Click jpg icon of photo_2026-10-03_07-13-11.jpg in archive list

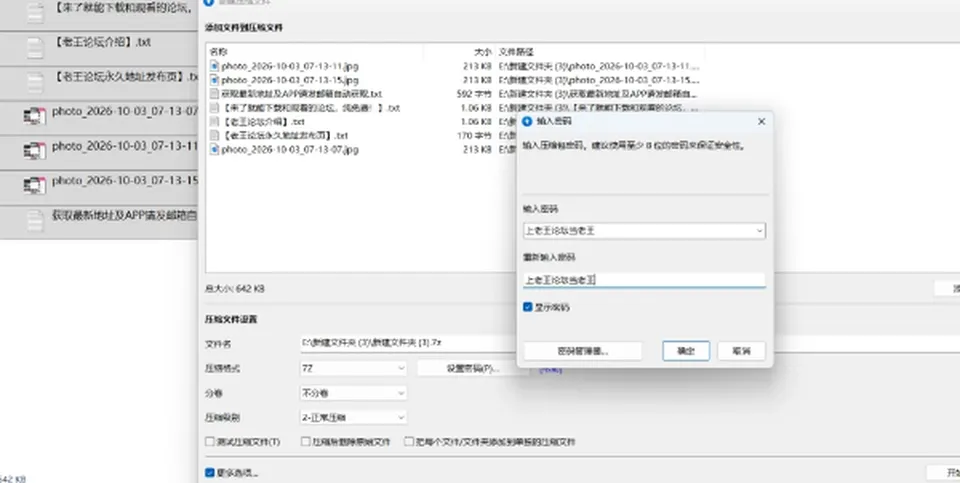tap(214, 66)
